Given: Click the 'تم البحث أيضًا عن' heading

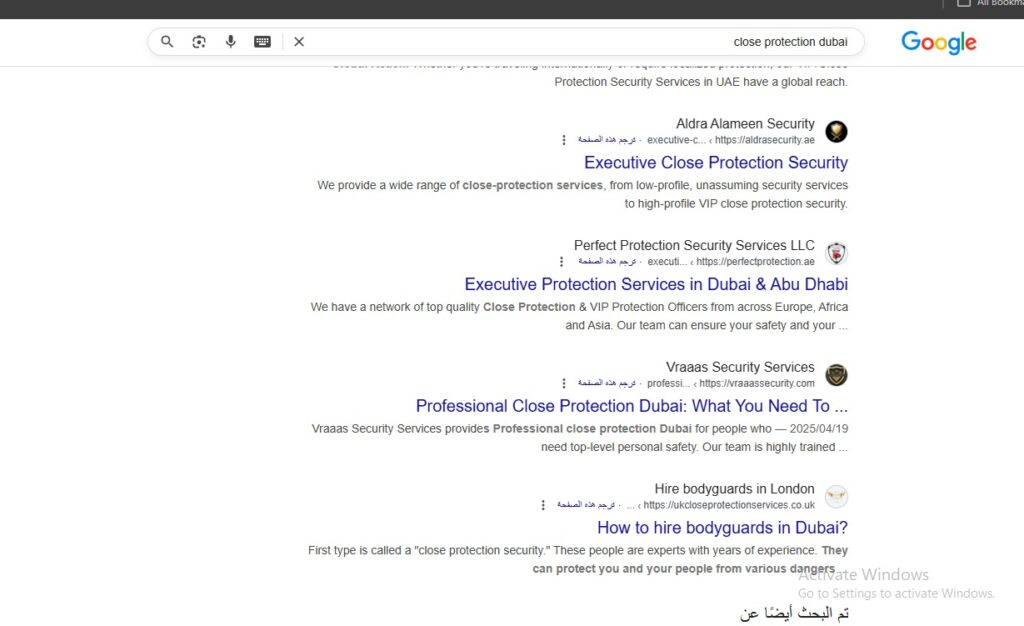Looking at the screenshot, I should click(794, 612).
